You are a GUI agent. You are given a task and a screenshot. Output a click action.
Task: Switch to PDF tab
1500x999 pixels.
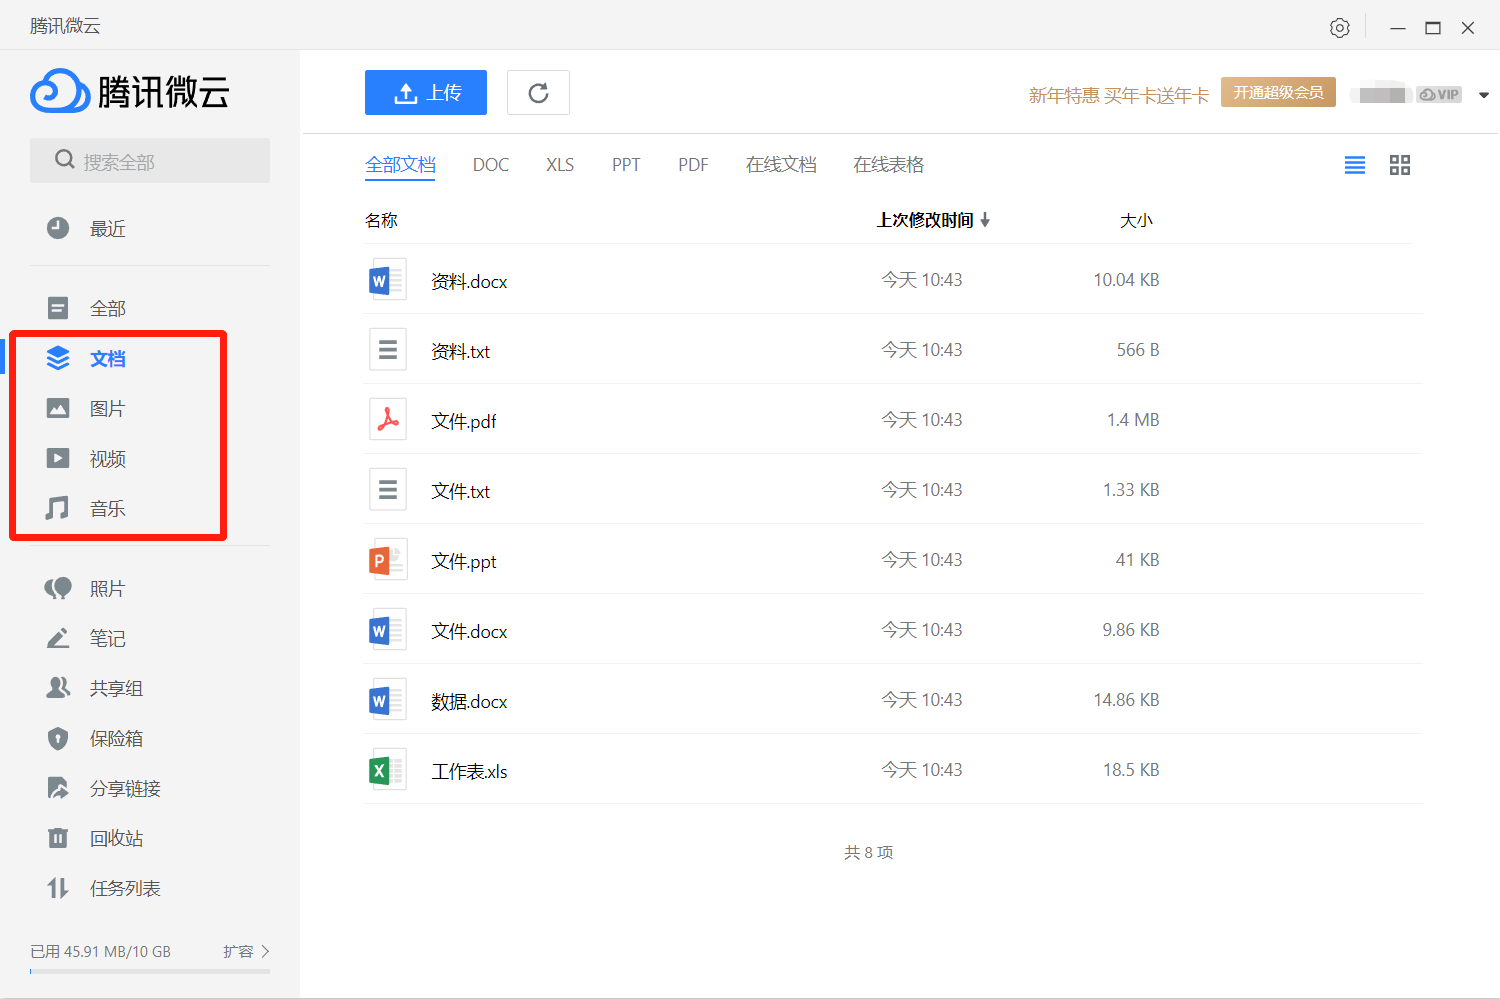click(693, 165)
